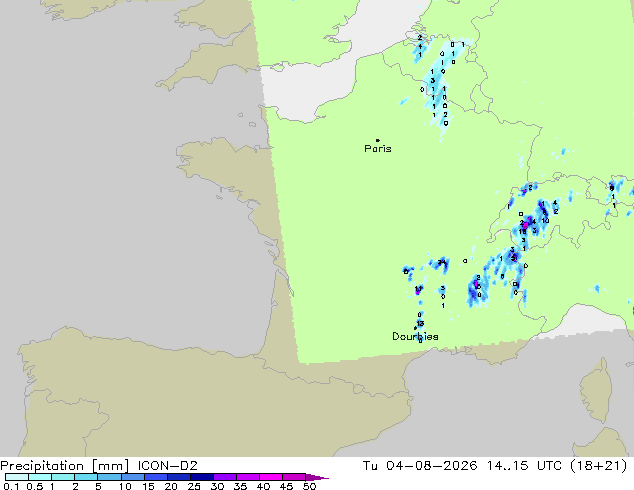The height and width of the screenshot is (490, 634).
Task: Pick the 10–15 mm legend swatch
Action: 132,477
